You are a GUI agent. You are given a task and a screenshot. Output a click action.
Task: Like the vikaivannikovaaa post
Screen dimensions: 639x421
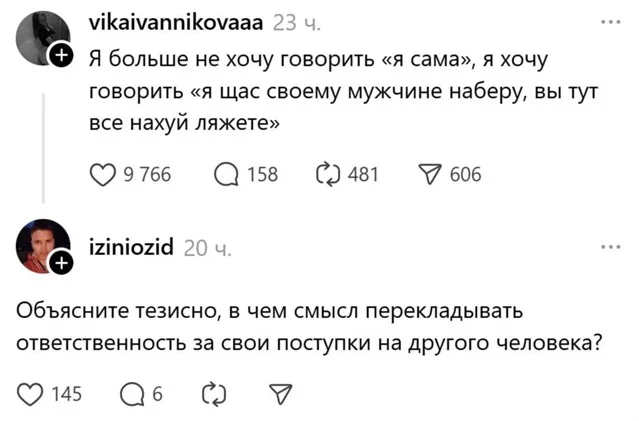pyautogui.click(x=102, y=175)
